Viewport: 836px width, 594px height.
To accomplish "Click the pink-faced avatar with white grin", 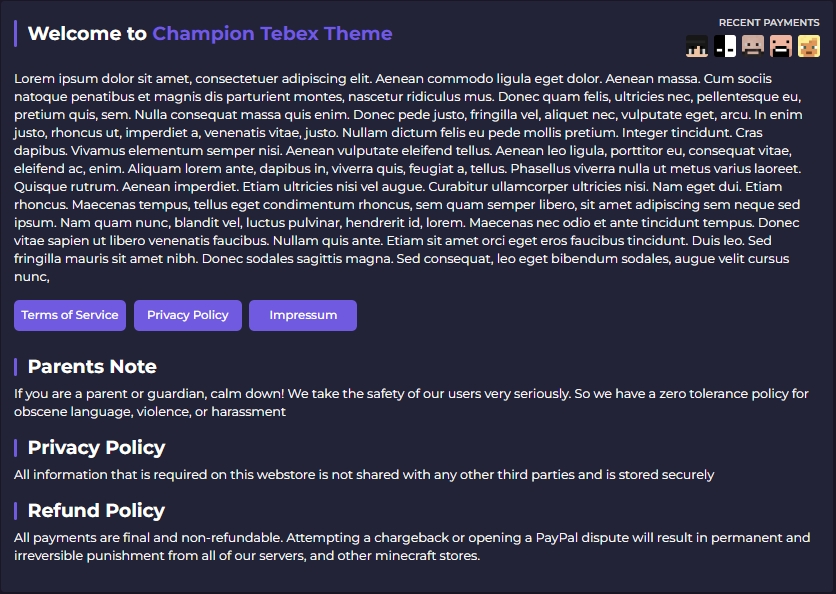I will [781, 45].
